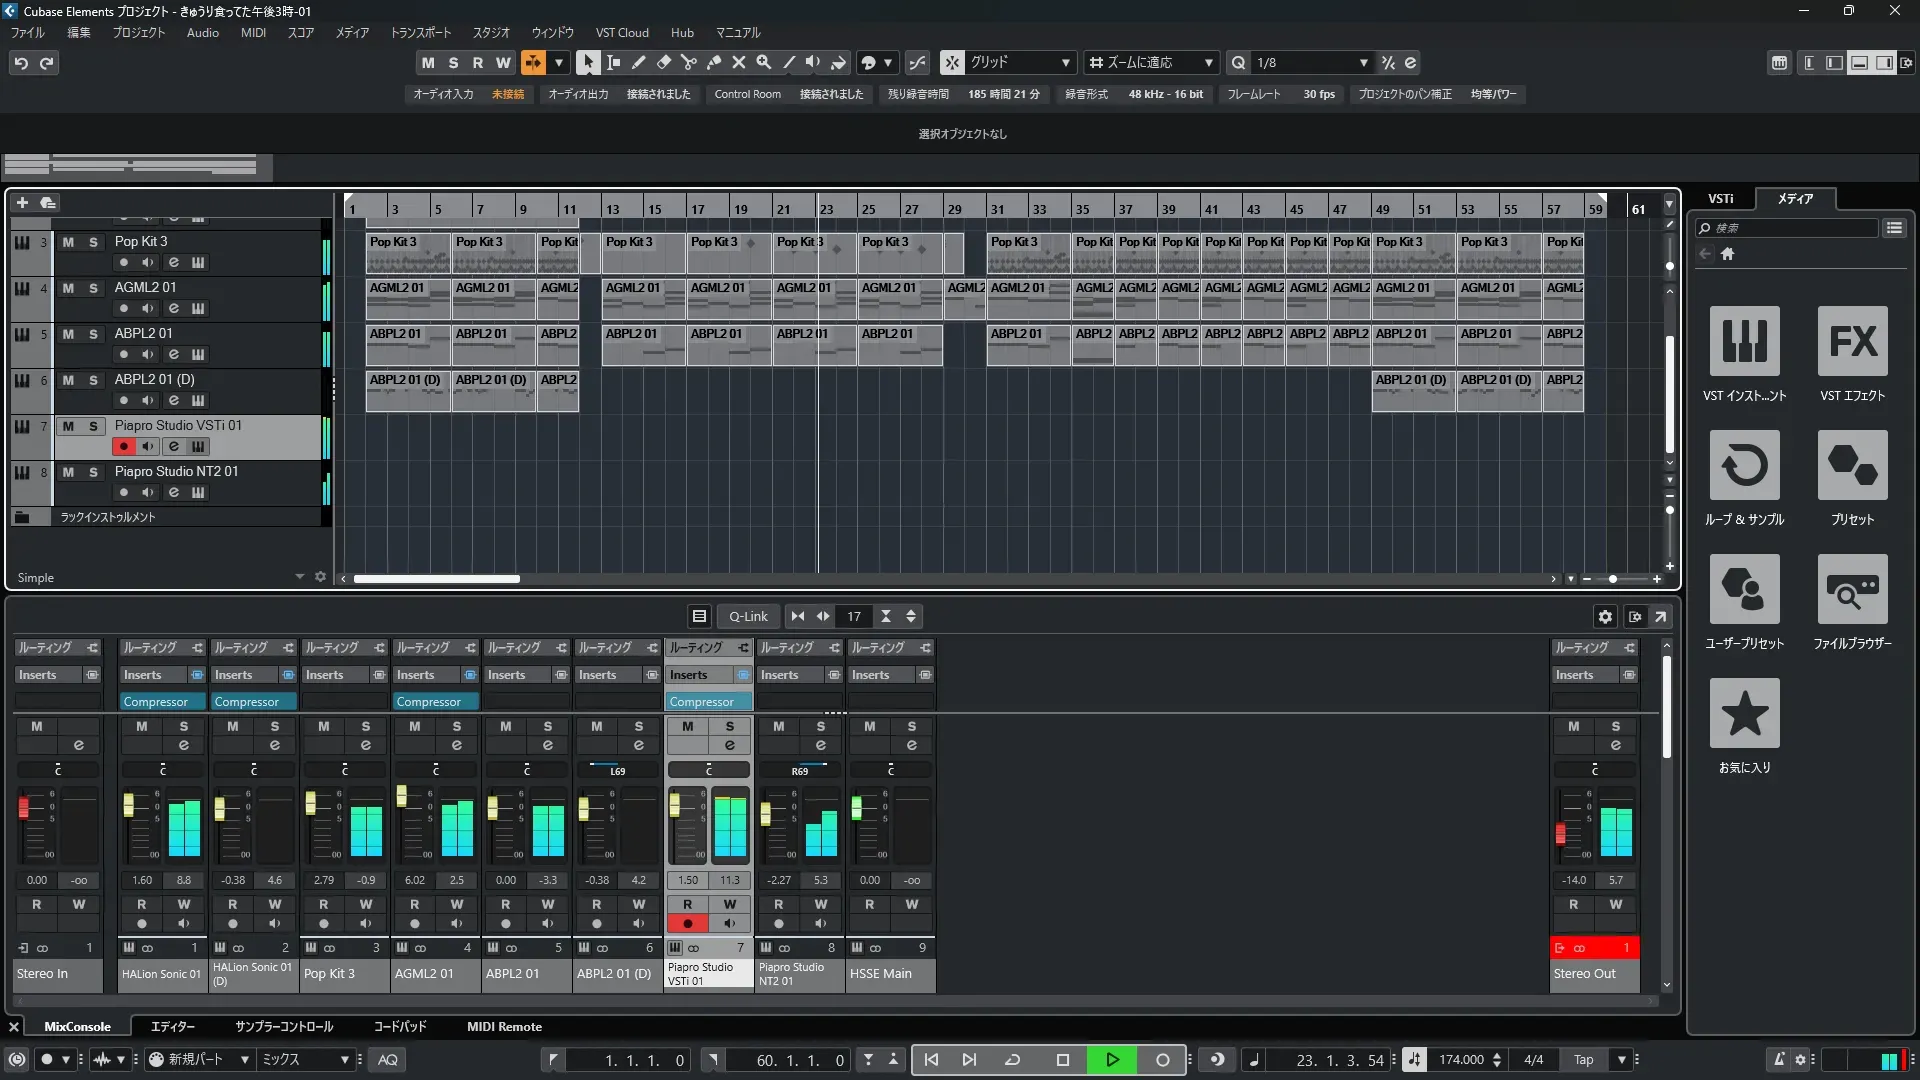Select the Split scissors tool
Screen dimensions: 1920x1080
pyautogui.click(x=688, y=62)
